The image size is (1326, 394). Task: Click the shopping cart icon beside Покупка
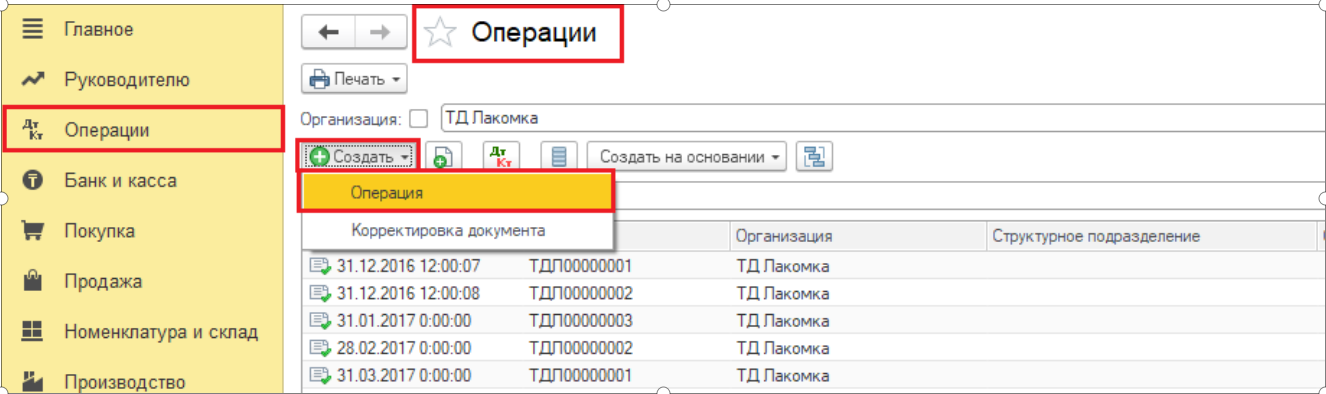click(33, 231)
